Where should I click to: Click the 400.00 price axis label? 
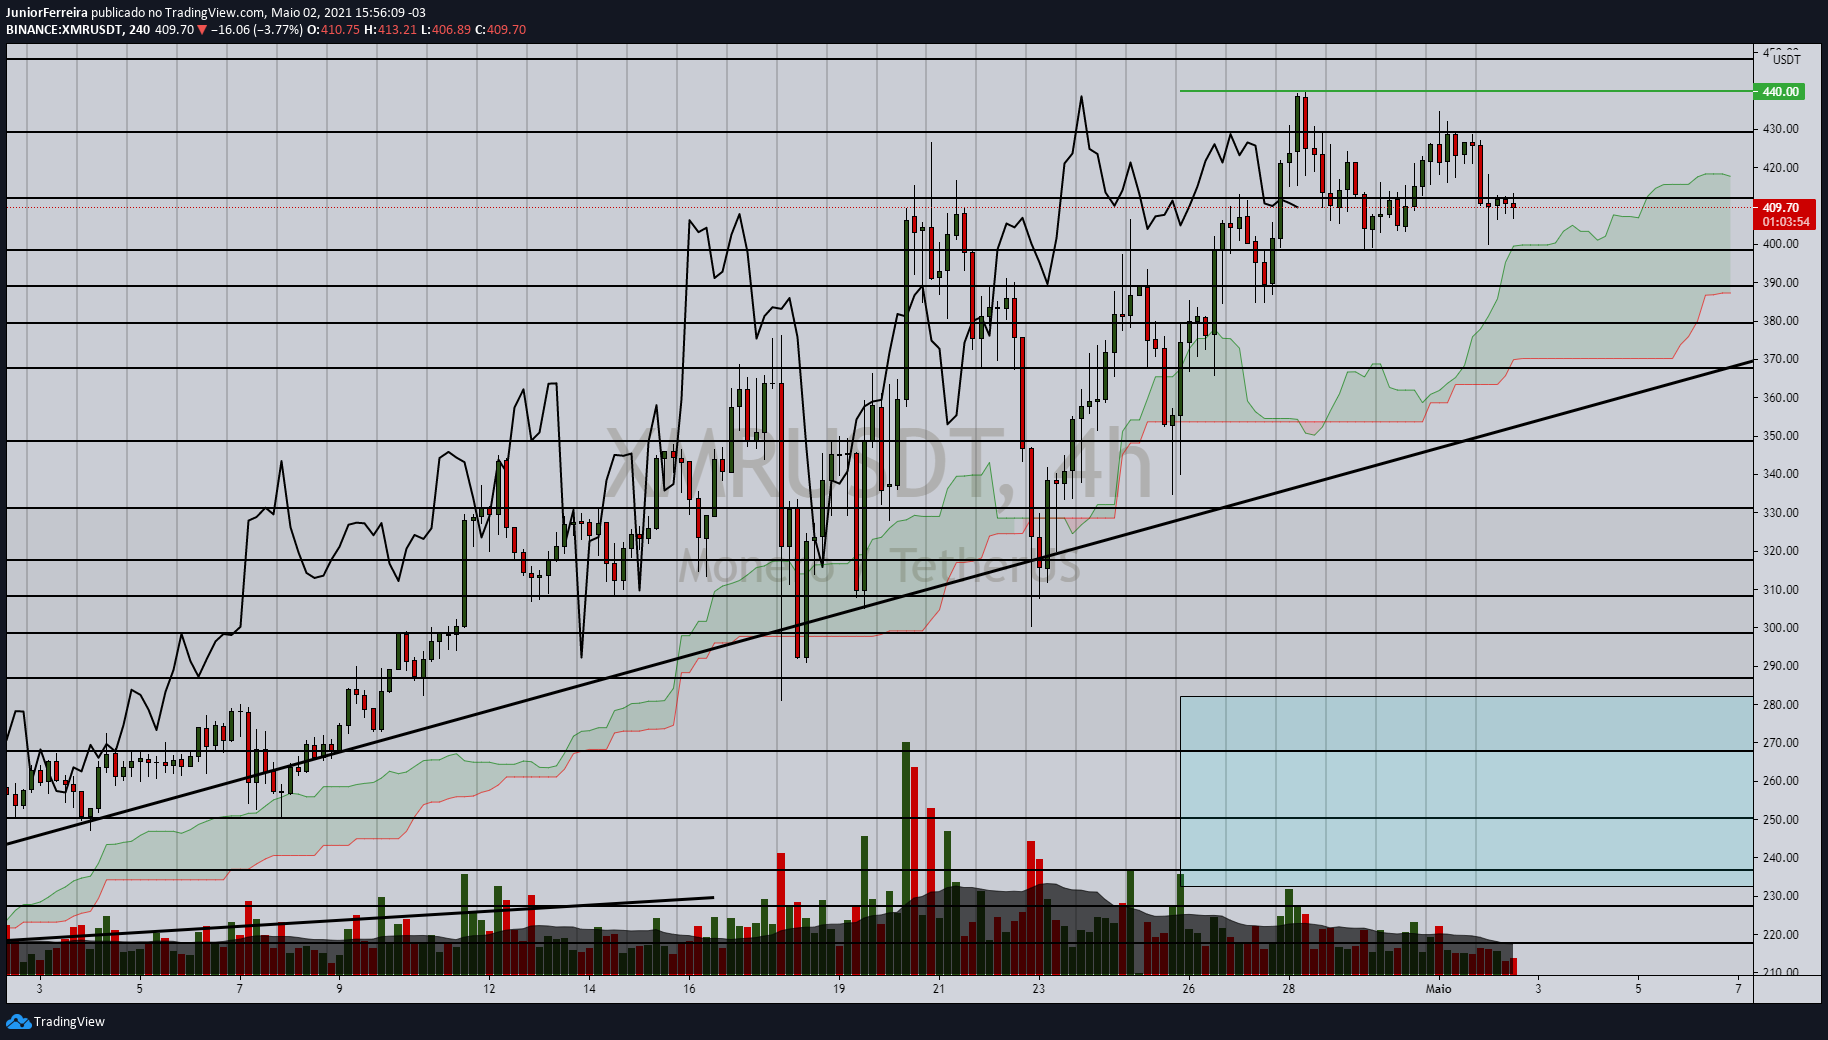(1780, 244)
